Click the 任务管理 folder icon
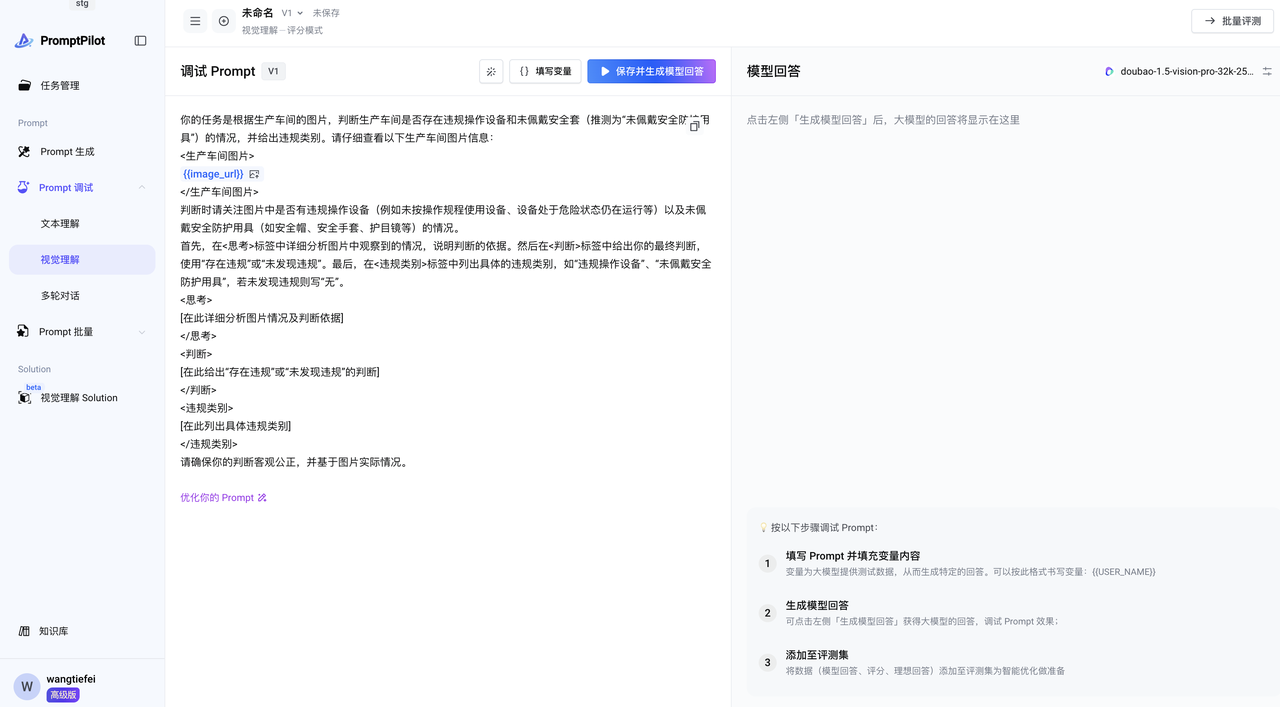This screenshot has width=1280, height=707. tap(24, 86)
